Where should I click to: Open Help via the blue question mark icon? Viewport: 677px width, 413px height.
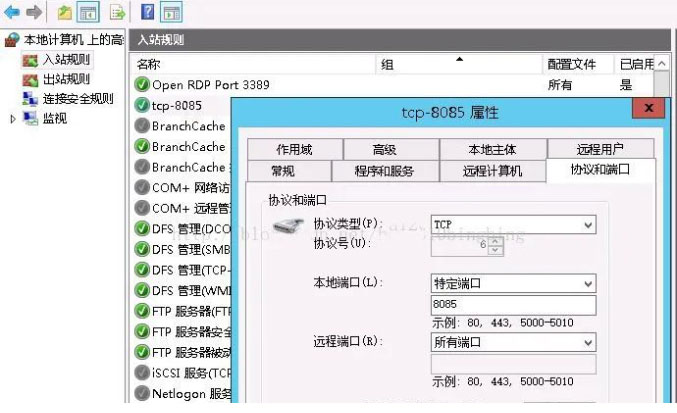(147, 12)
